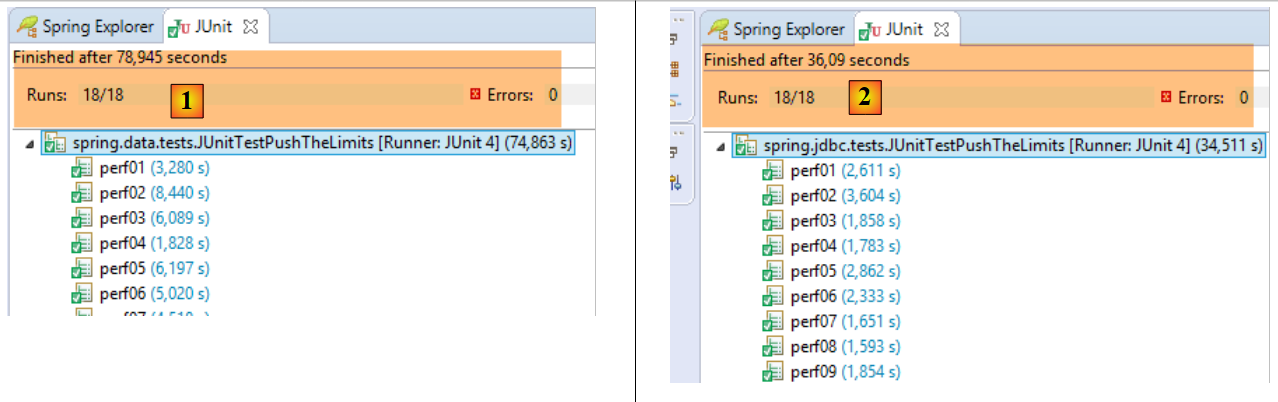
Task: Close the JUnit tab in 78,945 seconds panel
Action: (251, 27)
